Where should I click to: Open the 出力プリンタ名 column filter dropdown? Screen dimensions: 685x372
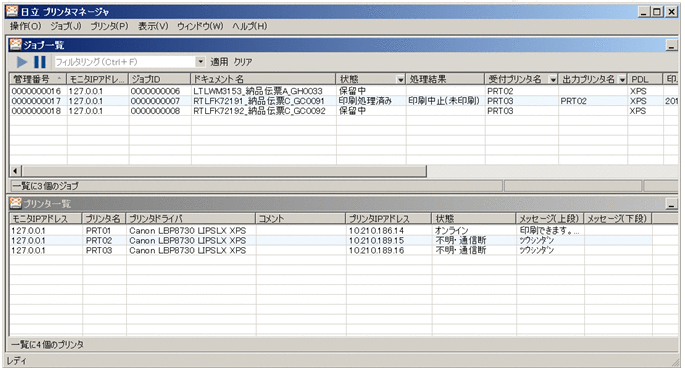click(x=622, y=79)
